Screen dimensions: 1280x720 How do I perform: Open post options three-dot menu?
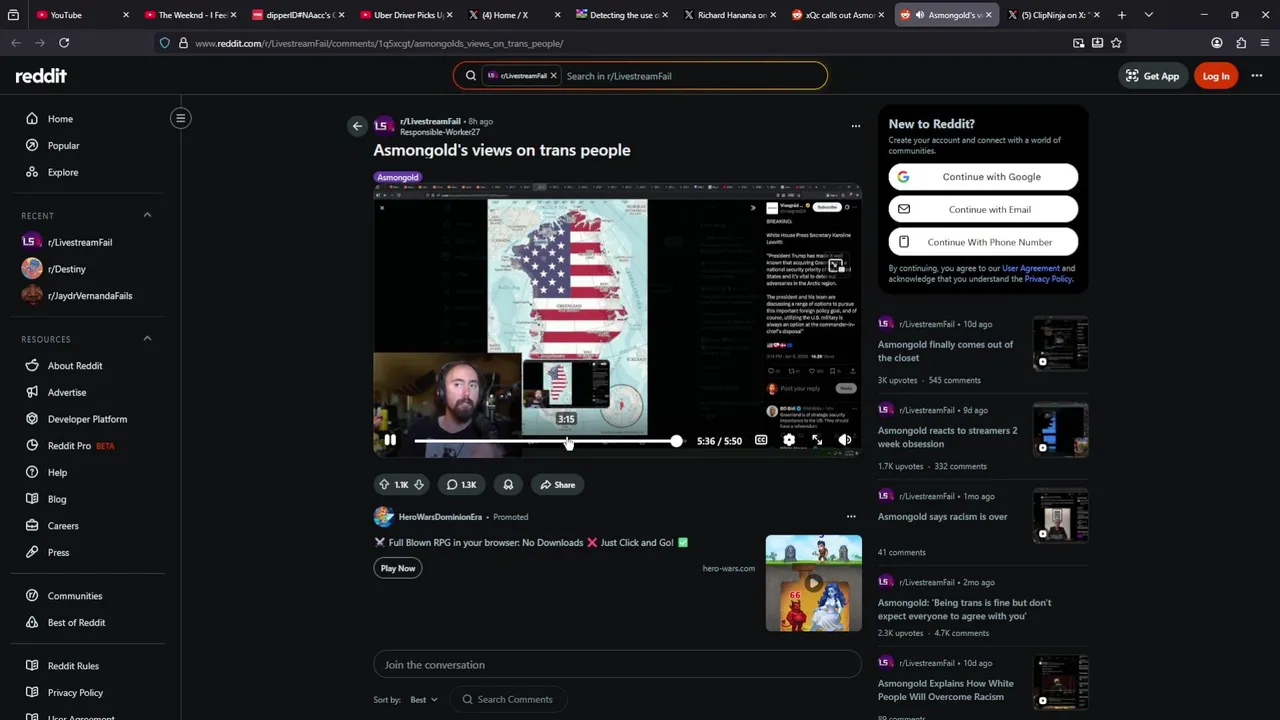point(855,126)
